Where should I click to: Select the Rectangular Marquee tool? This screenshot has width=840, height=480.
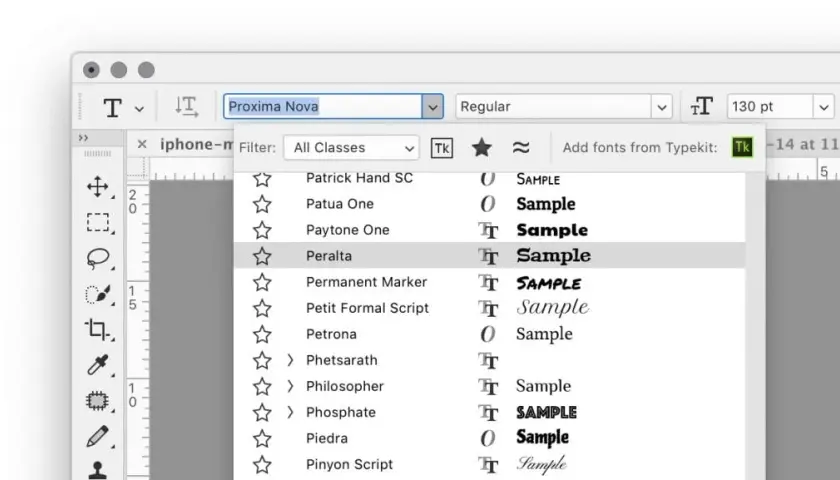pyautogui.click(x=98, y=222)
